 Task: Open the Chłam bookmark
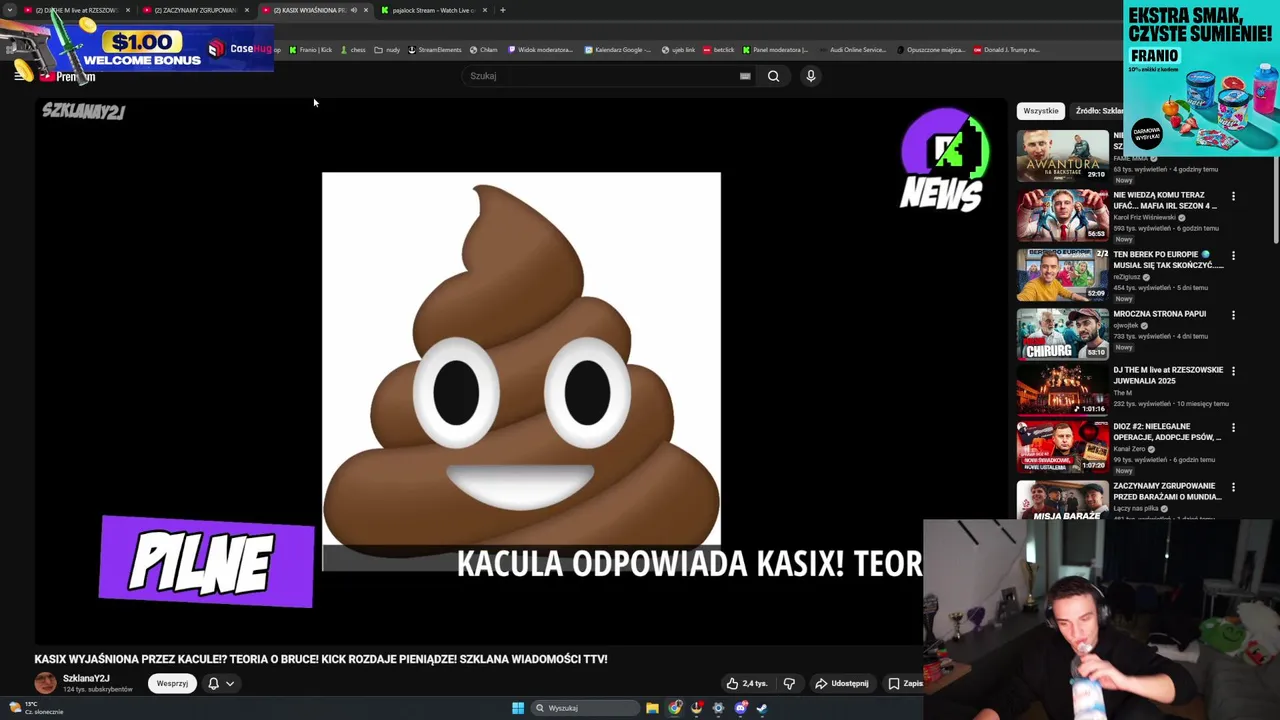click(x=484, y=50)
